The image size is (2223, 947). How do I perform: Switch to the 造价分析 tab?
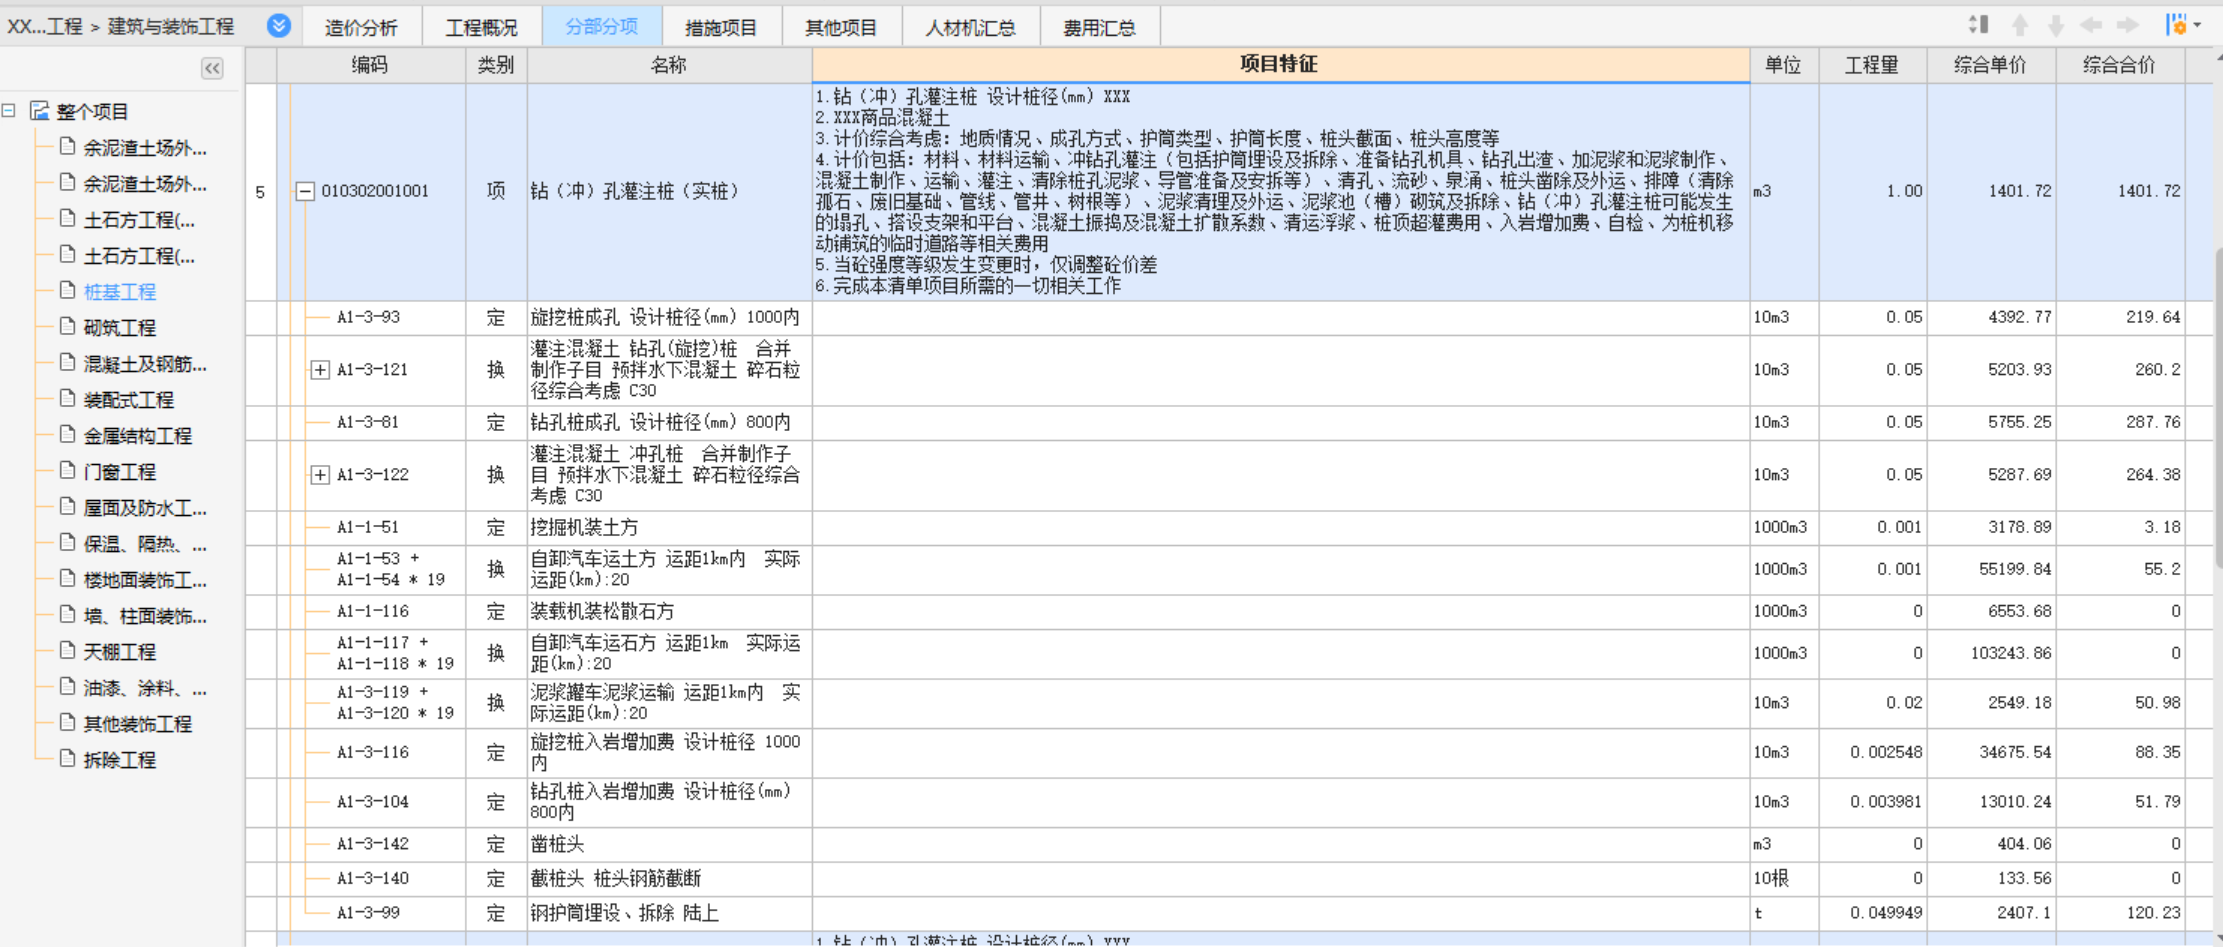[x=361, y=27]
